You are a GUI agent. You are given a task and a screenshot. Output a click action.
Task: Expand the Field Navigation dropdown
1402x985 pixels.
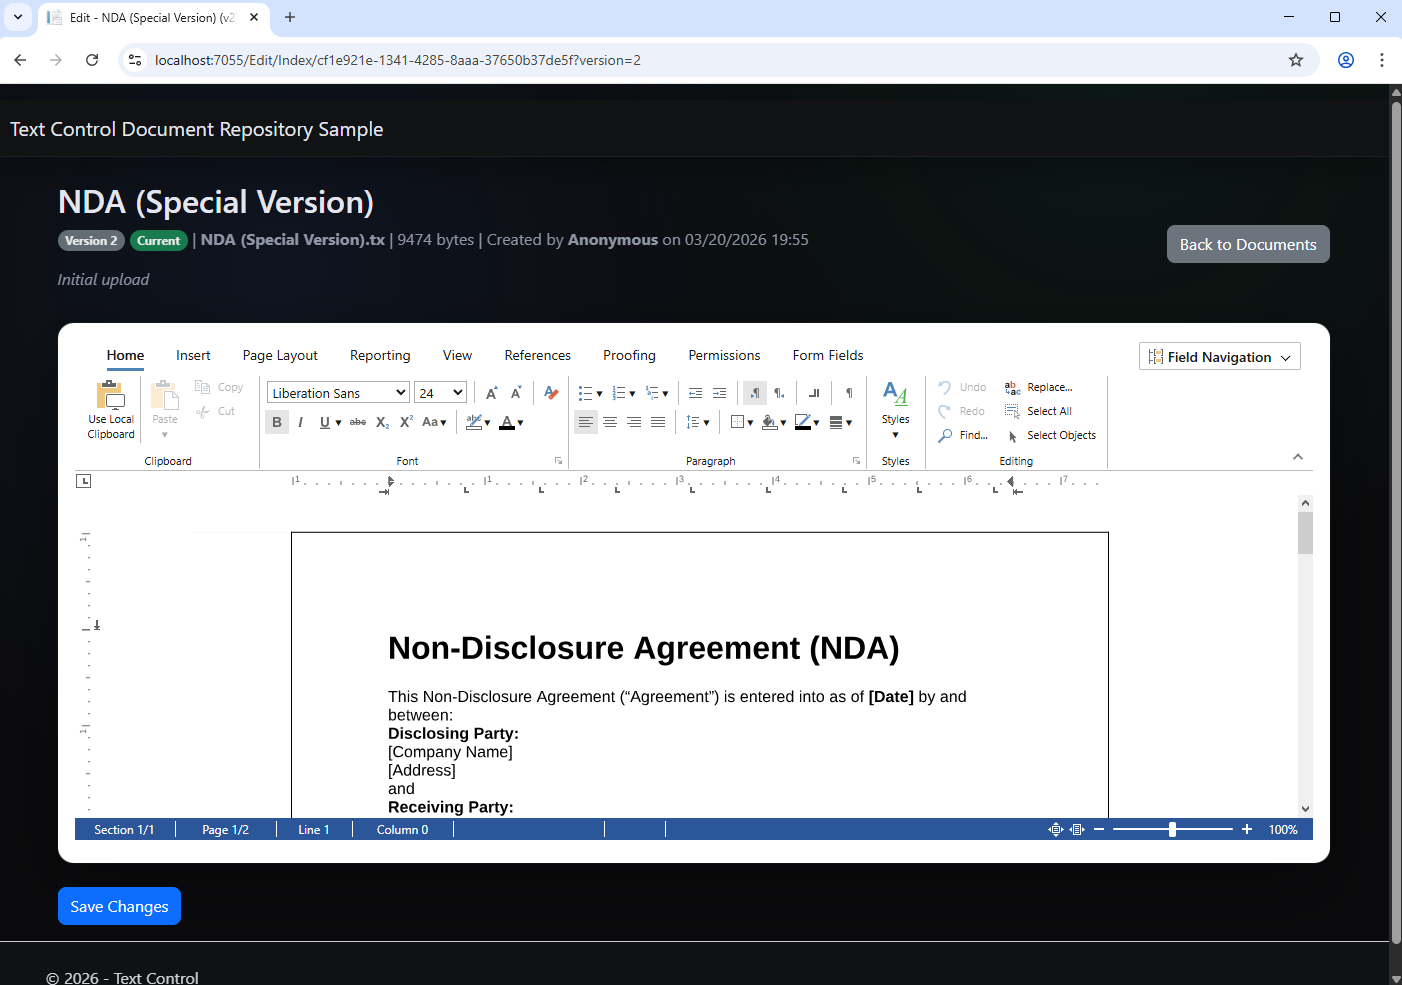tap(1219, 357)
